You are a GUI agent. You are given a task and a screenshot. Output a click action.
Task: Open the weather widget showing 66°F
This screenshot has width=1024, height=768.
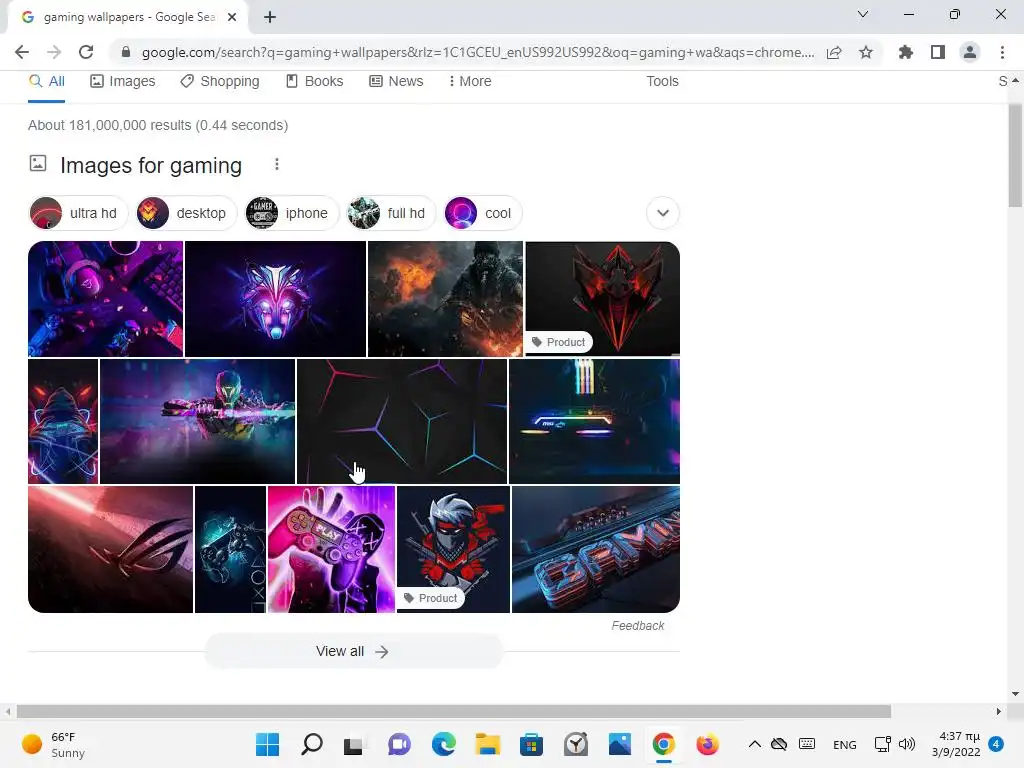(x=54, y=744)
